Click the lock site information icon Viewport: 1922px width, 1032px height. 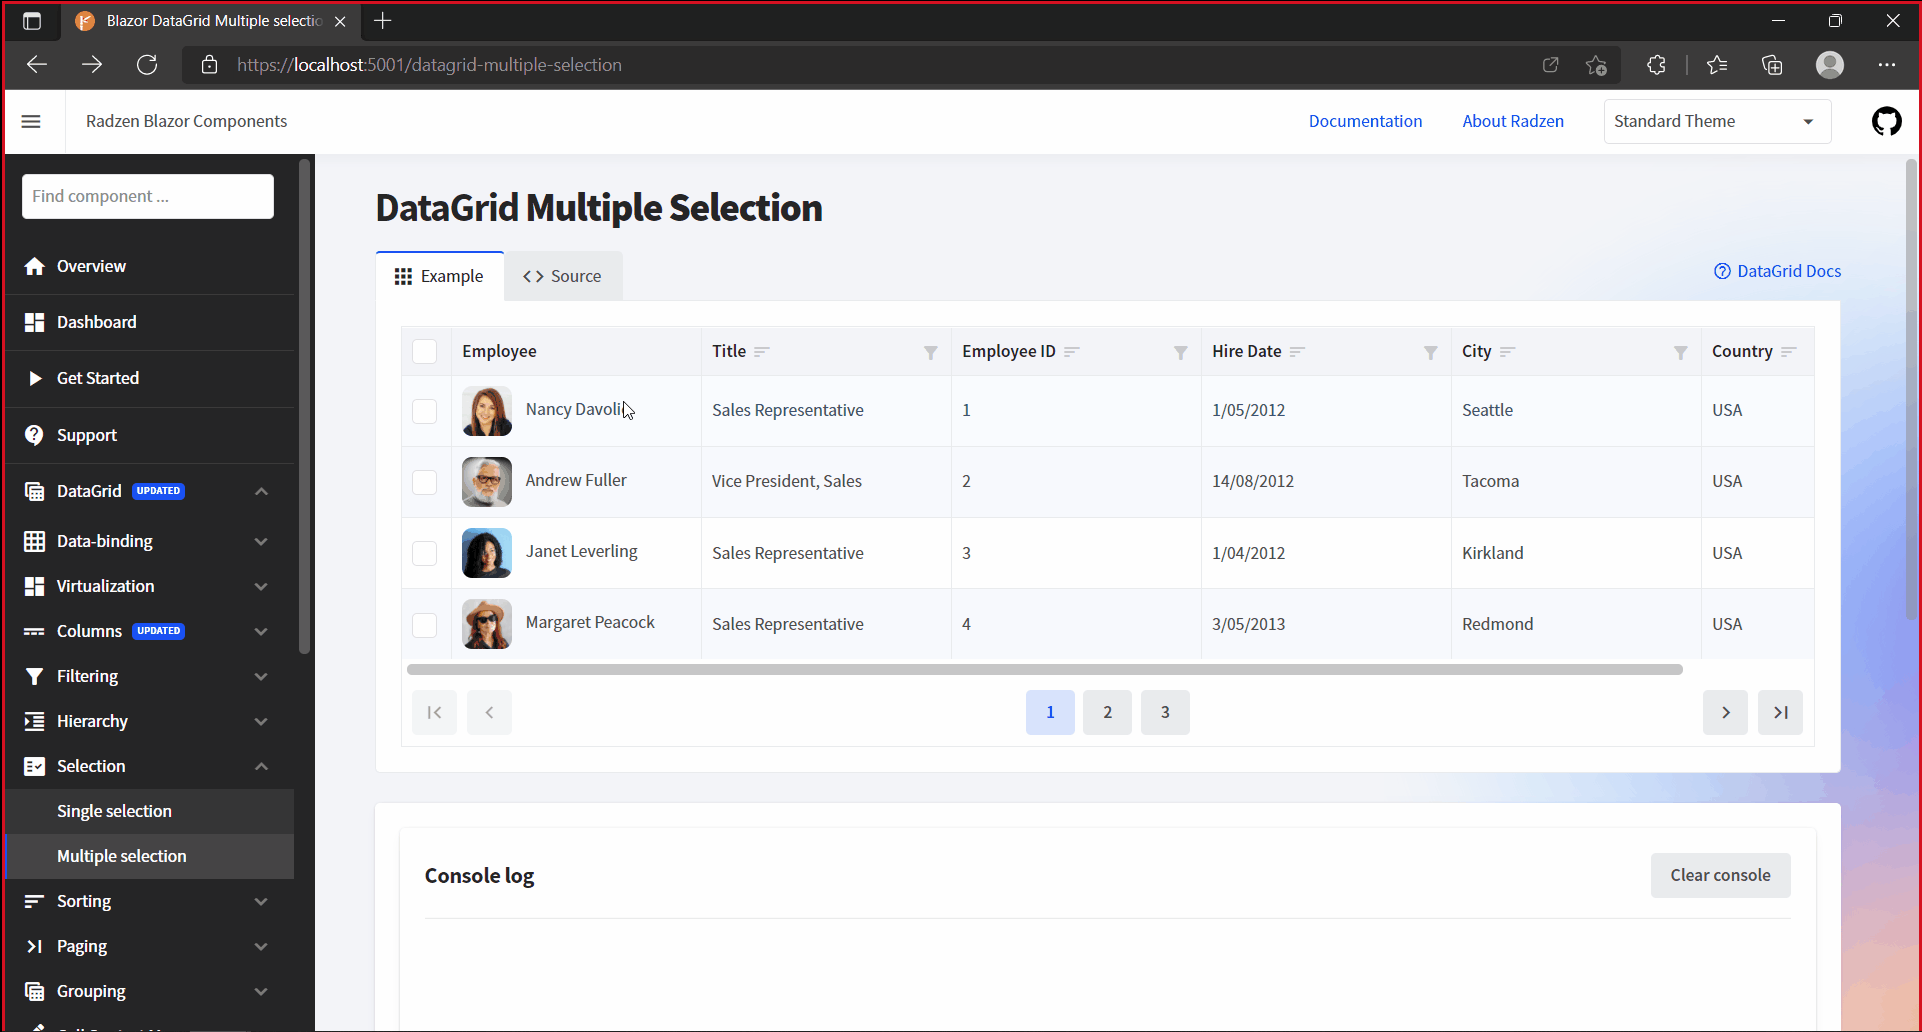pos(209,65)
